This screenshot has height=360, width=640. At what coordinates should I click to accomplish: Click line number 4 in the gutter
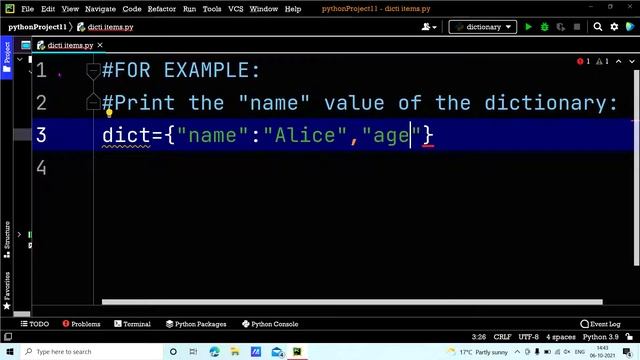41,168
